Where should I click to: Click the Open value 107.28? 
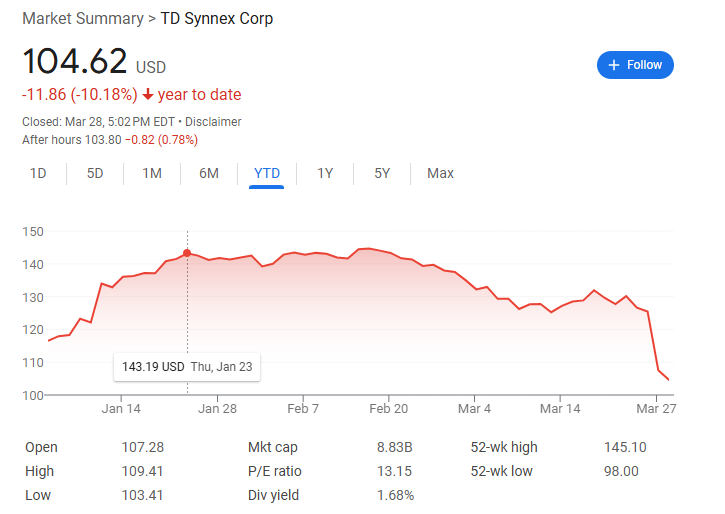(142, 447)
